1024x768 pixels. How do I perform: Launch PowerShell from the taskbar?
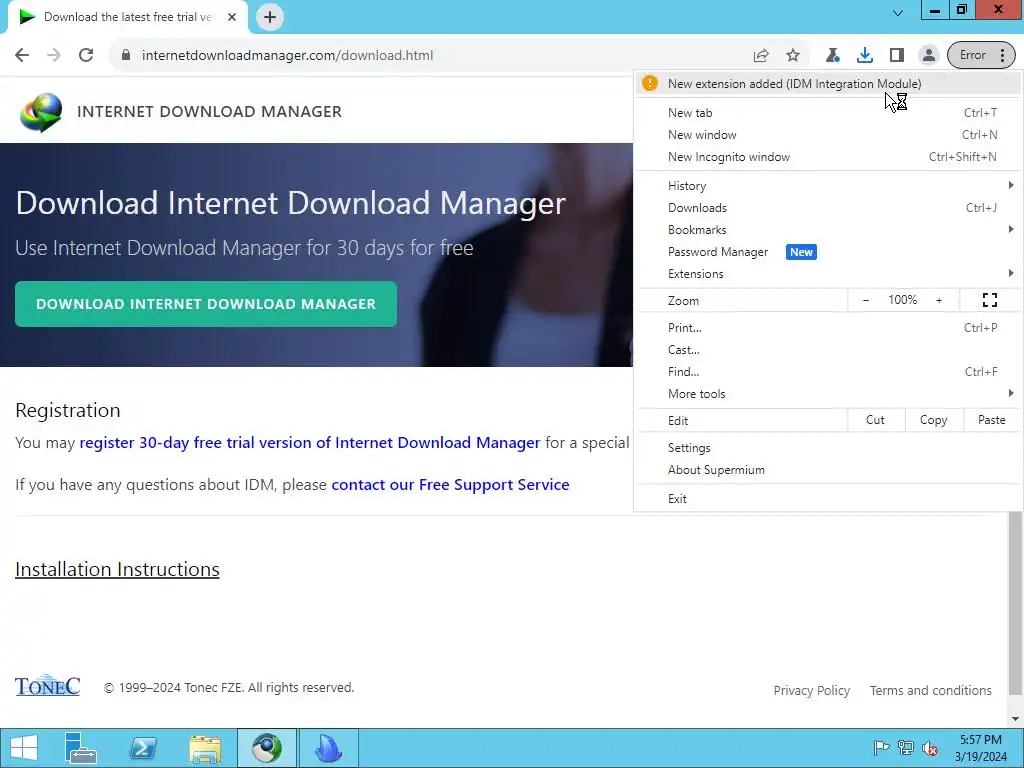(142, 748)
